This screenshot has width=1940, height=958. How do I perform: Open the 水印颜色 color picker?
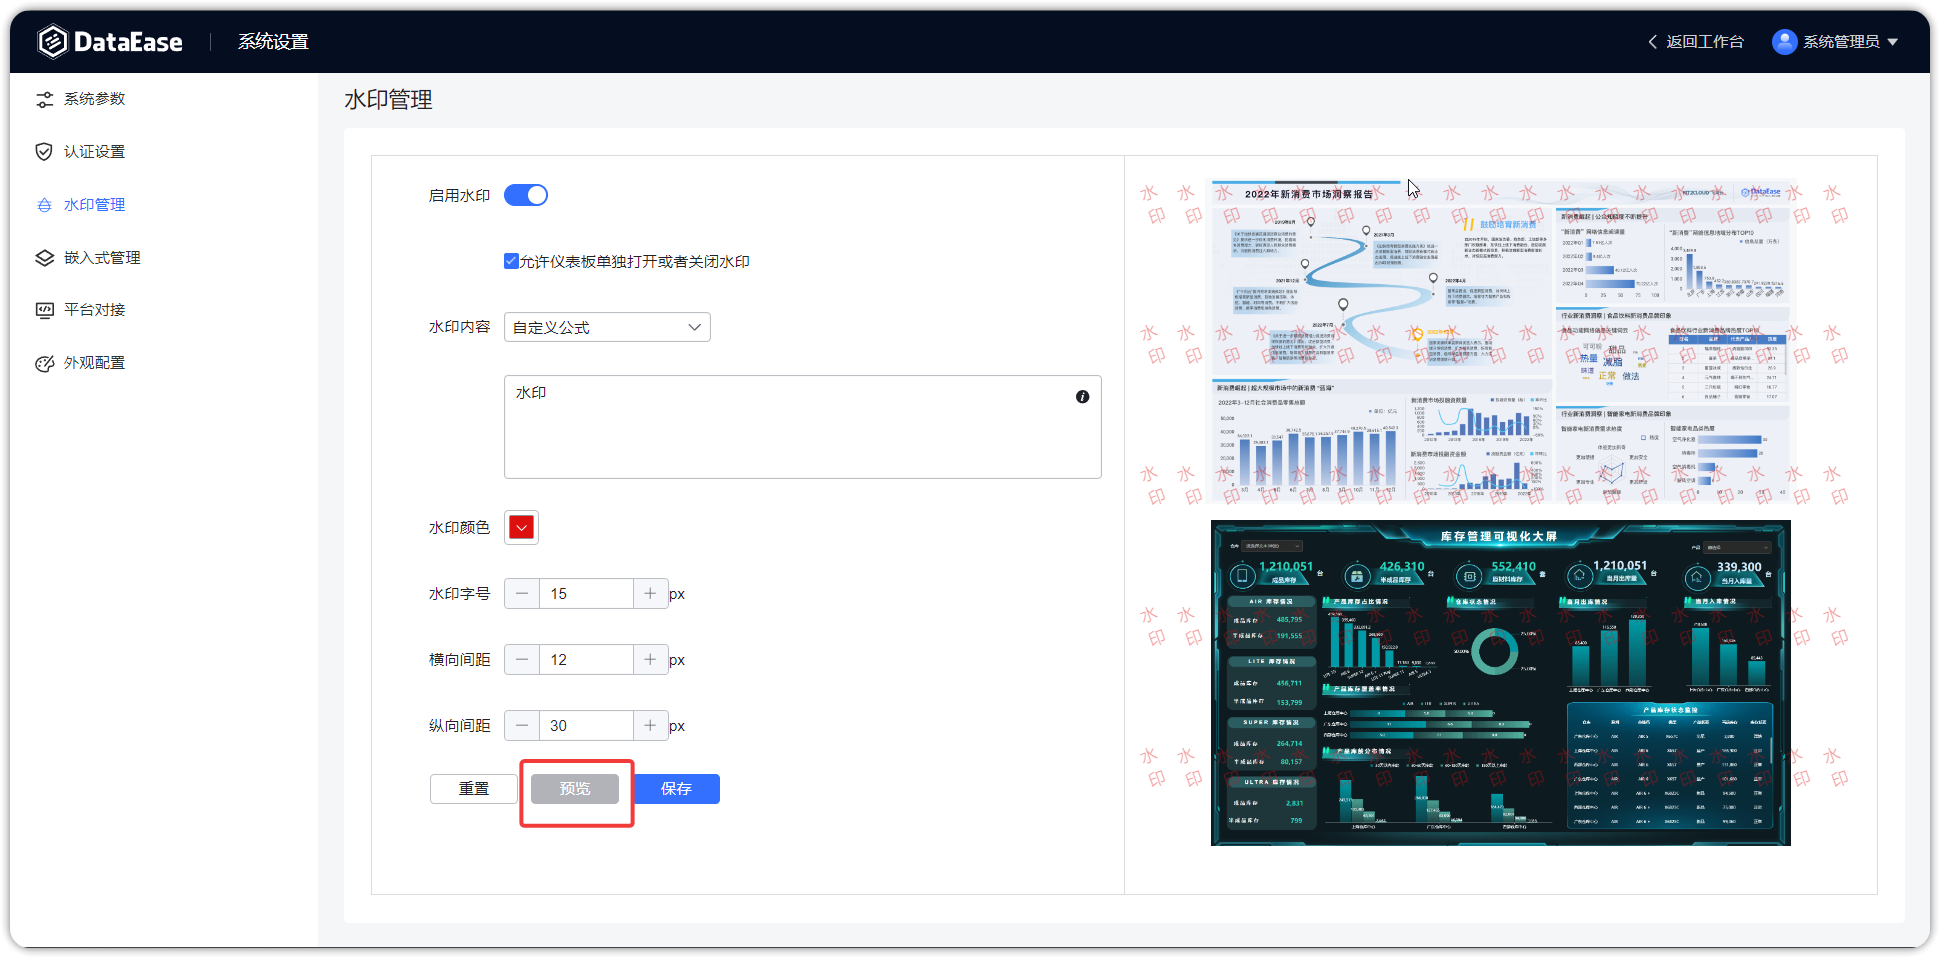[521, 528]
